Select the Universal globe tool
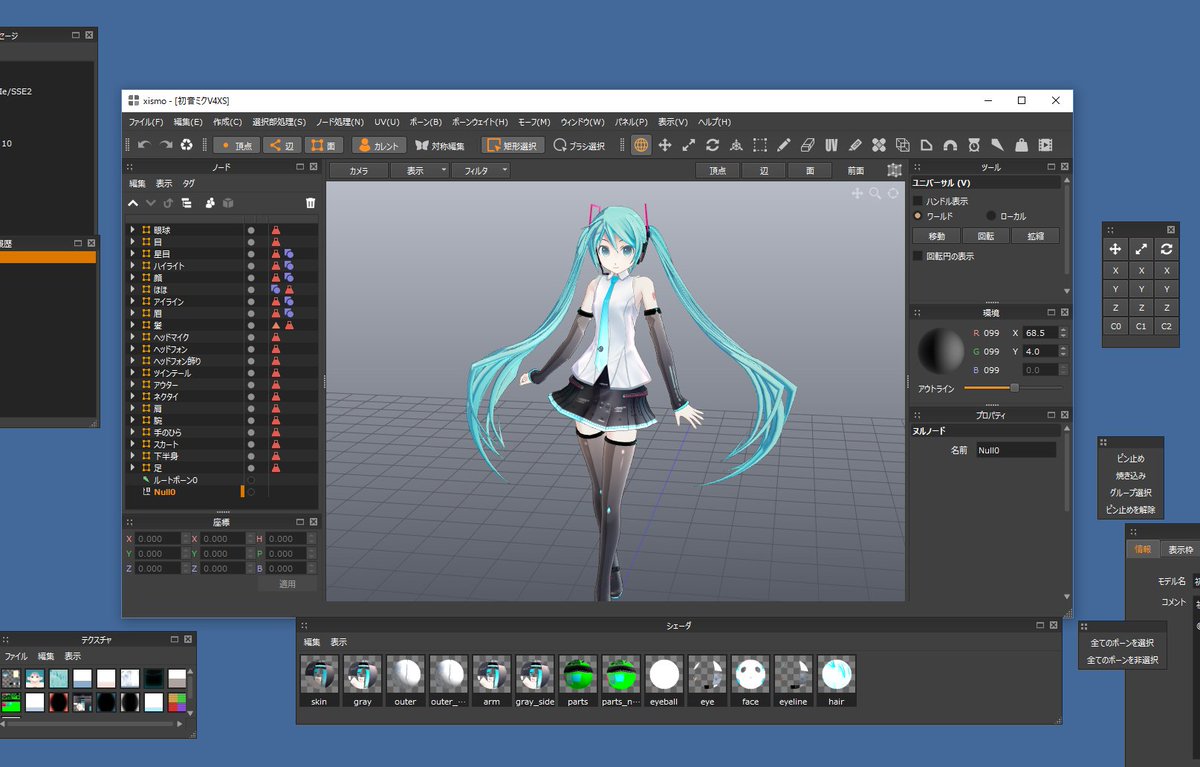The height and width of the screenshot is (767, 1200). point(641,145)
